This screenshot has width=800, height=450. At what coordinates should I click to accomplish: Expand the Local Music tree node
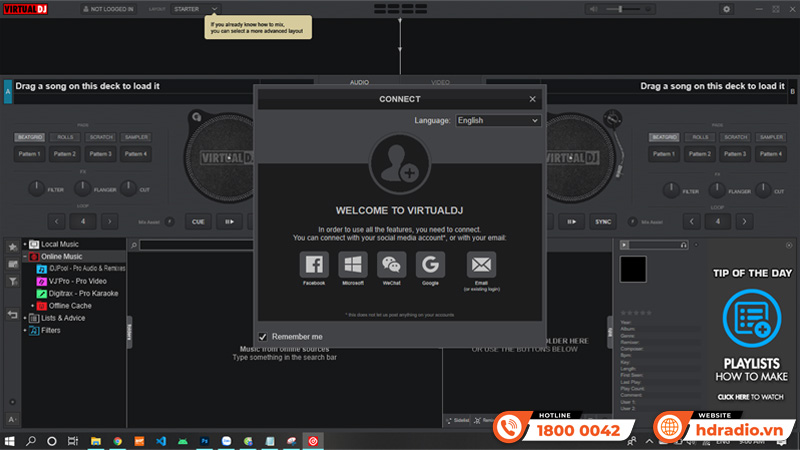(25, 244)
